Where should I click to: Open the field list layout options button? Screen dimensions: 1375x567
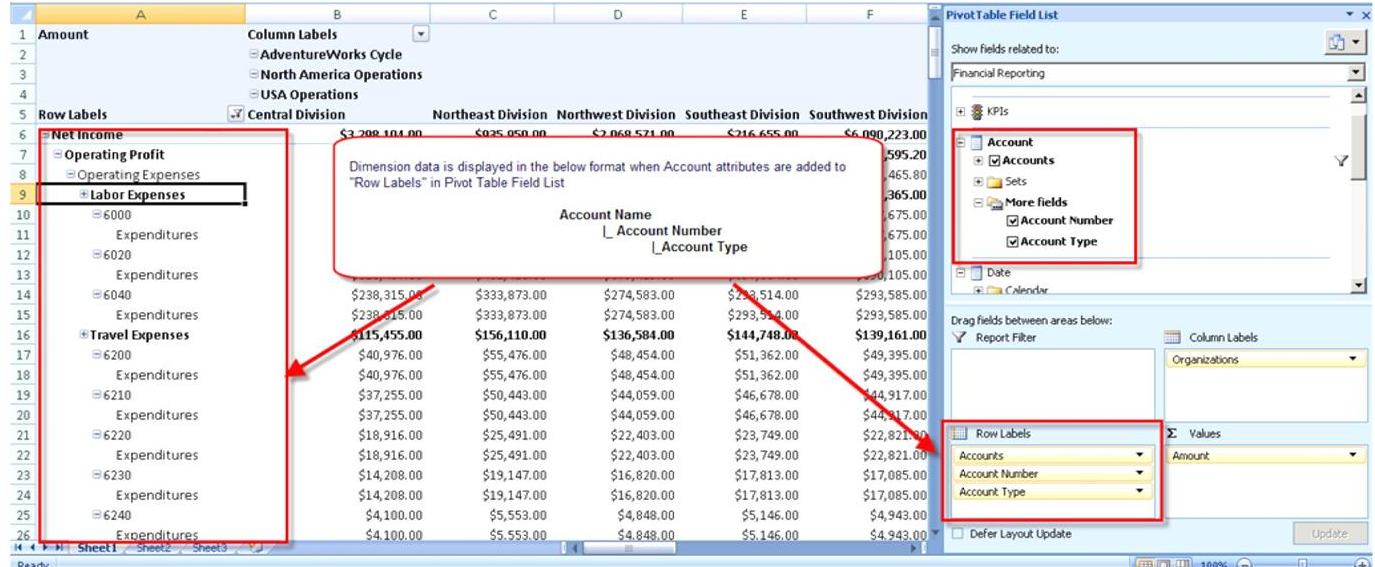pyautogui.click(x=1345, y=43)
